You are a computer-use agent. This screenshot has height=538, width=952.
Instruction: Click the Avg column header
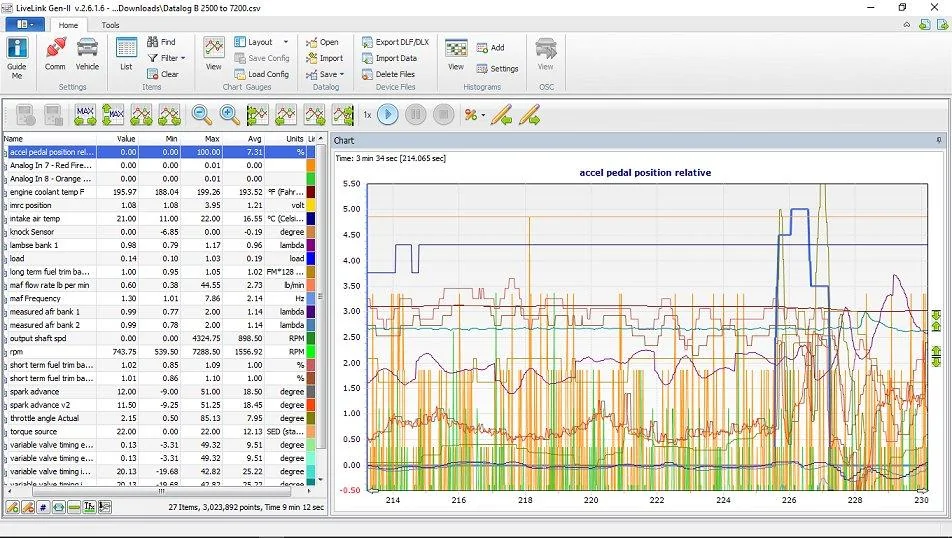[243, 138]
